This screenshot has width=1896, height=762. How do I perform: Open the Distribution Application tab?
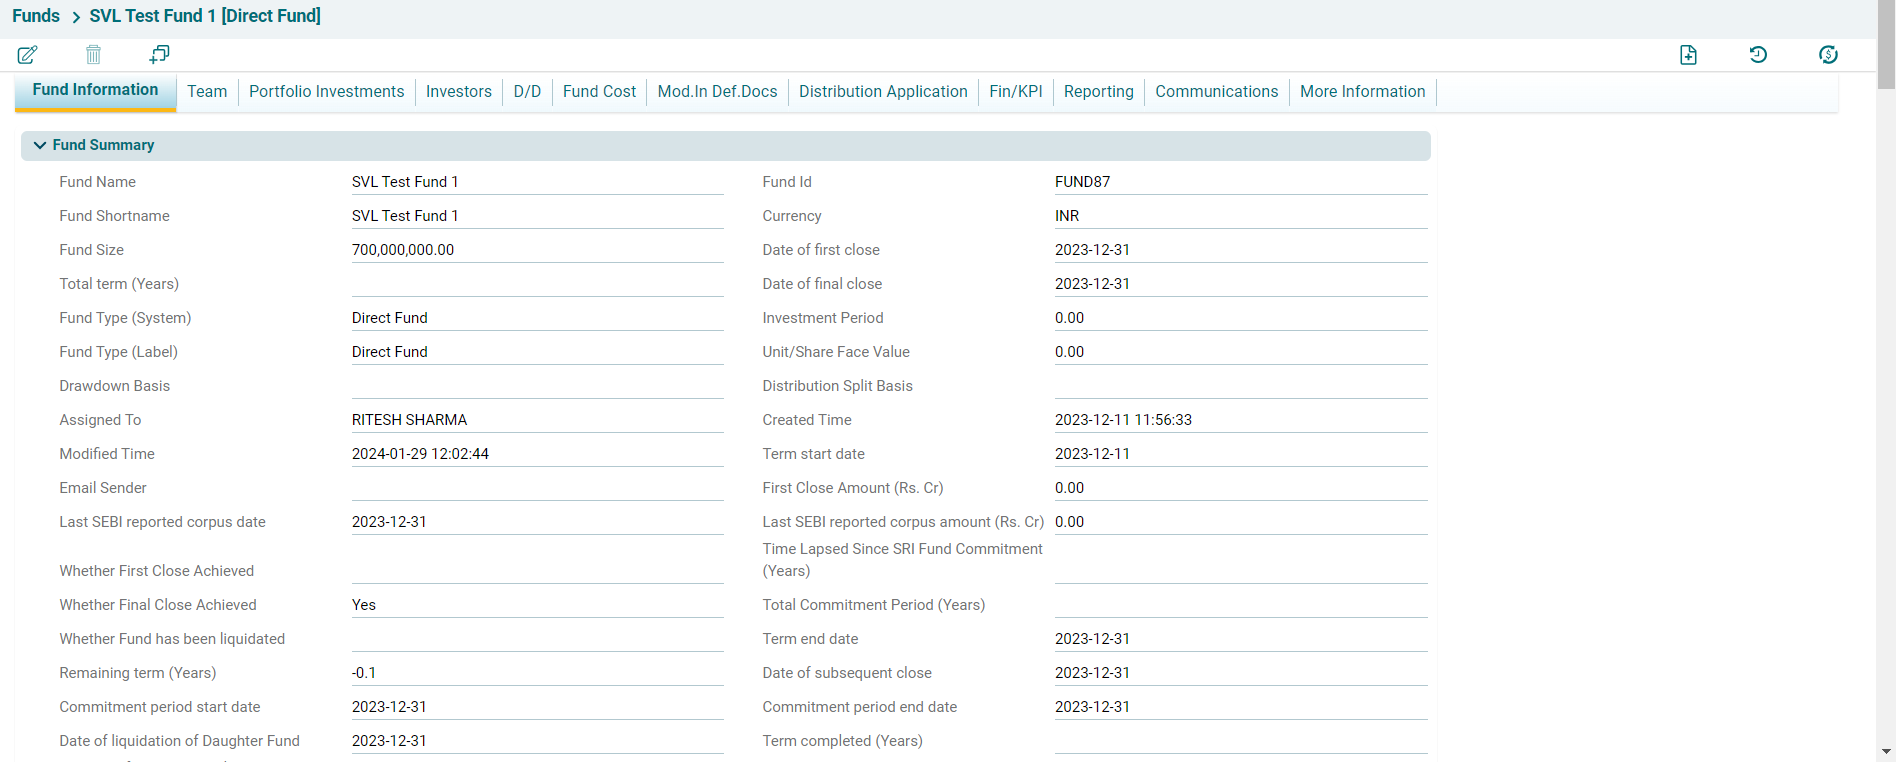pos(882,92)
